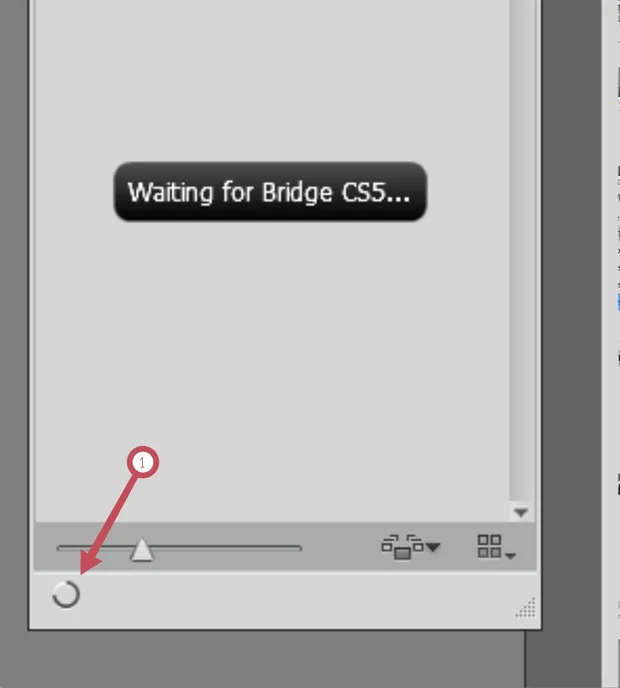Open the sort-arrangement icon in bottom toolbar
The height and width of the screenshot is (688, 620).
pyautogui.click(x=402, y=547)
